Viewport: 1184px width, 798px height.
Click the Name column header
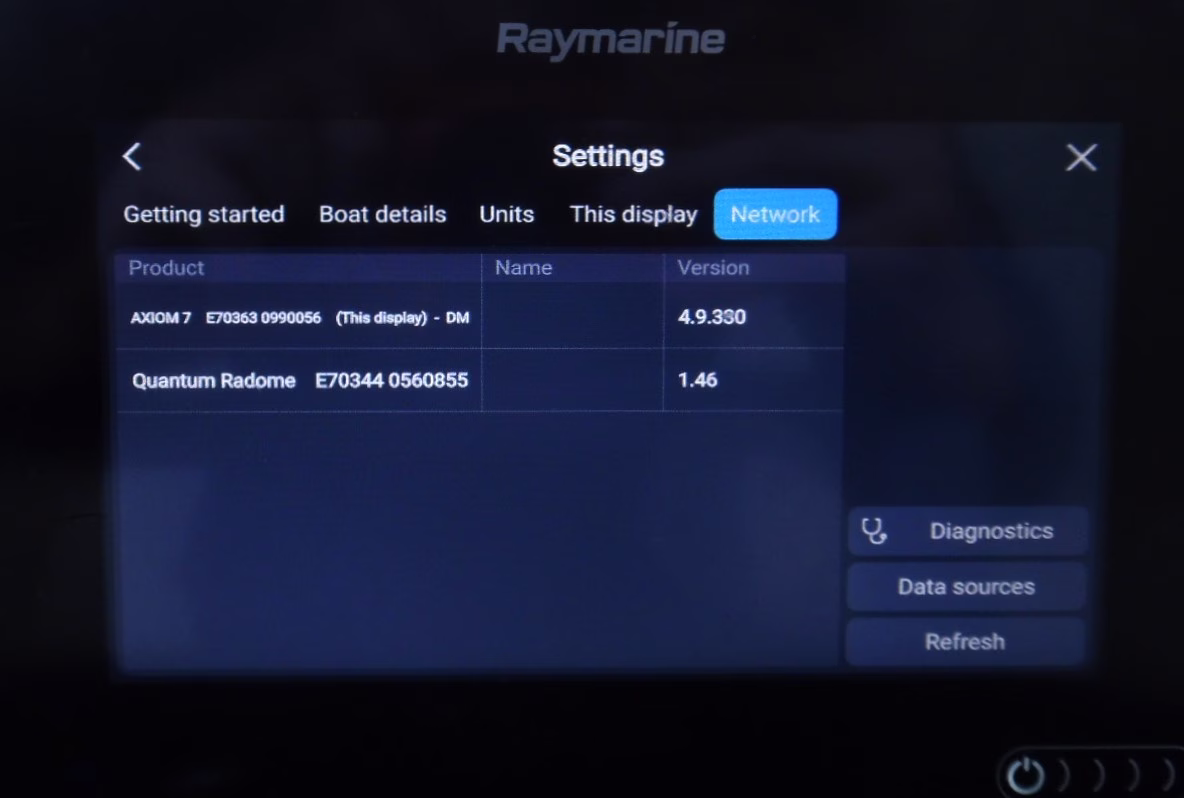point(572,268)
